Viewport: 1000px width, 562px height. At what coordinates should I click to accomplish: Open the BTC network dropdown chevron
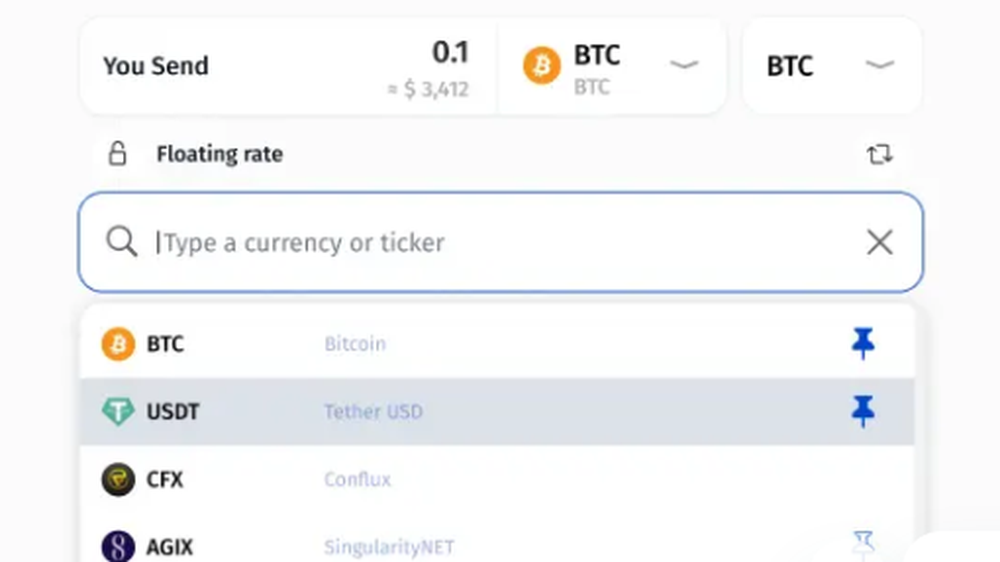[879, 64]
